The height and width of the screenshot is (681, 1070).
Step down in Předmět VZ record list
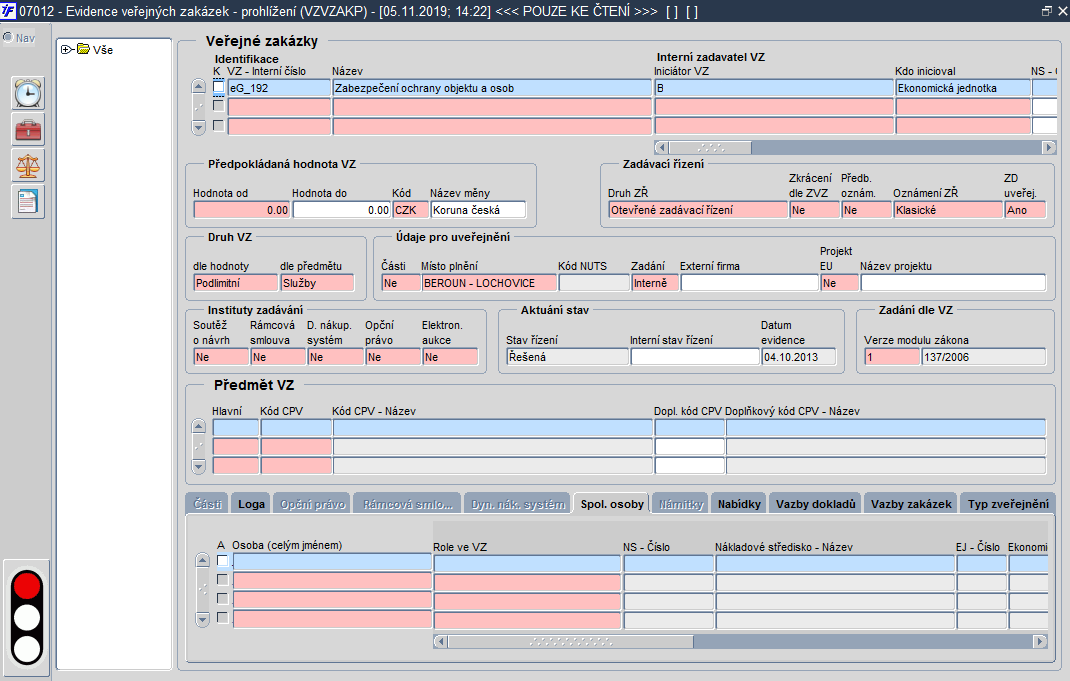click(x=199, y=467)
